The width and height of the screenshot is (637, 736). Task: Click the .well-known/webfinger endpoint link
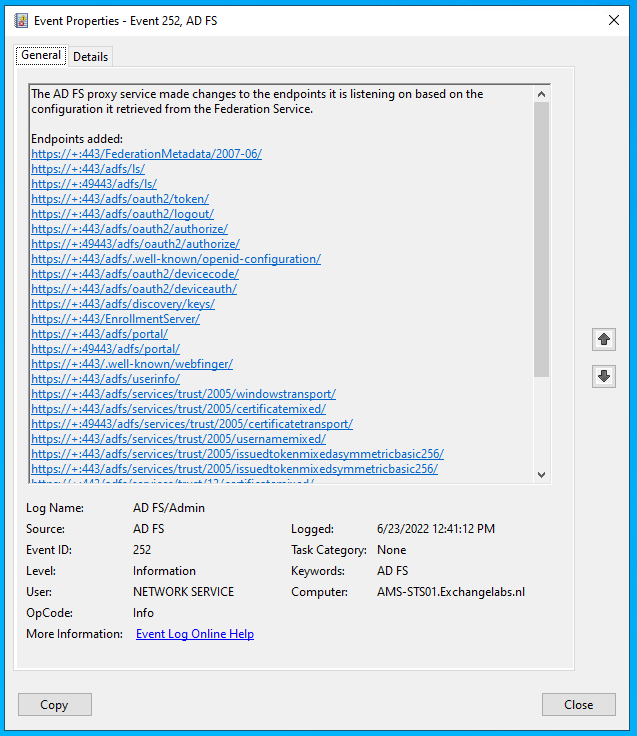pos(132,364)
